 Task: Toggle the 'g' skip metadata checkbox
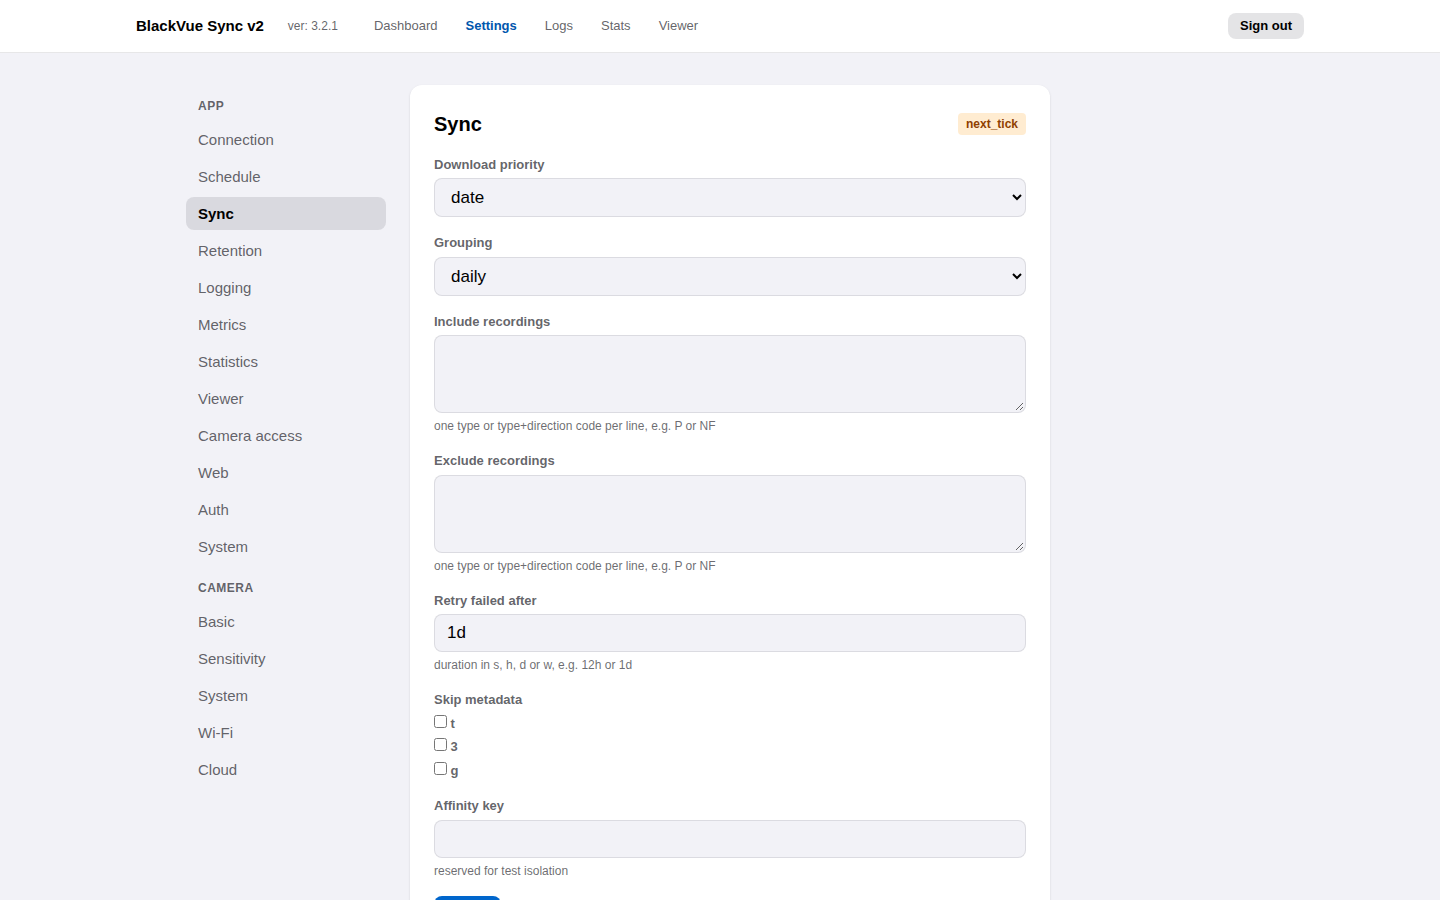[x=440, y=769]
